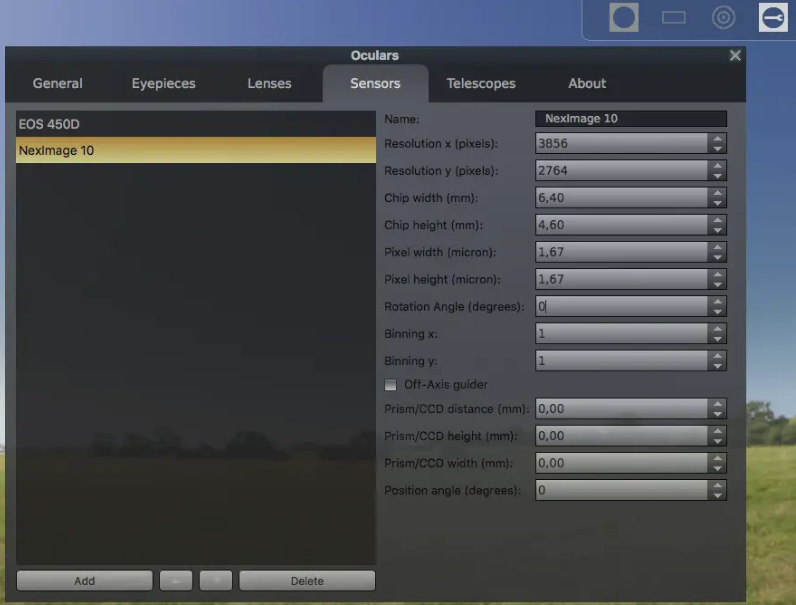Open the Telescopes tab

point(481,84)
